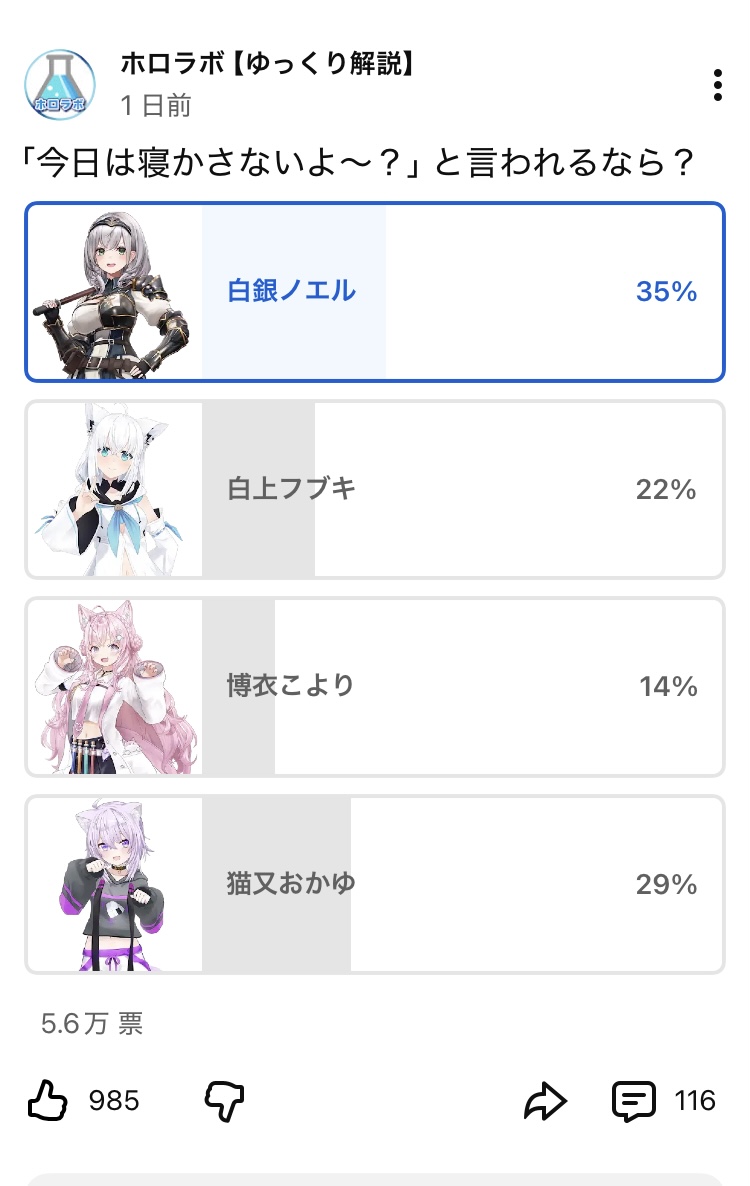Screen dimensions: 750x1186
Task: Open the ホロラボ【ゆっくり解説】 channel name
Action: [267, 65]
